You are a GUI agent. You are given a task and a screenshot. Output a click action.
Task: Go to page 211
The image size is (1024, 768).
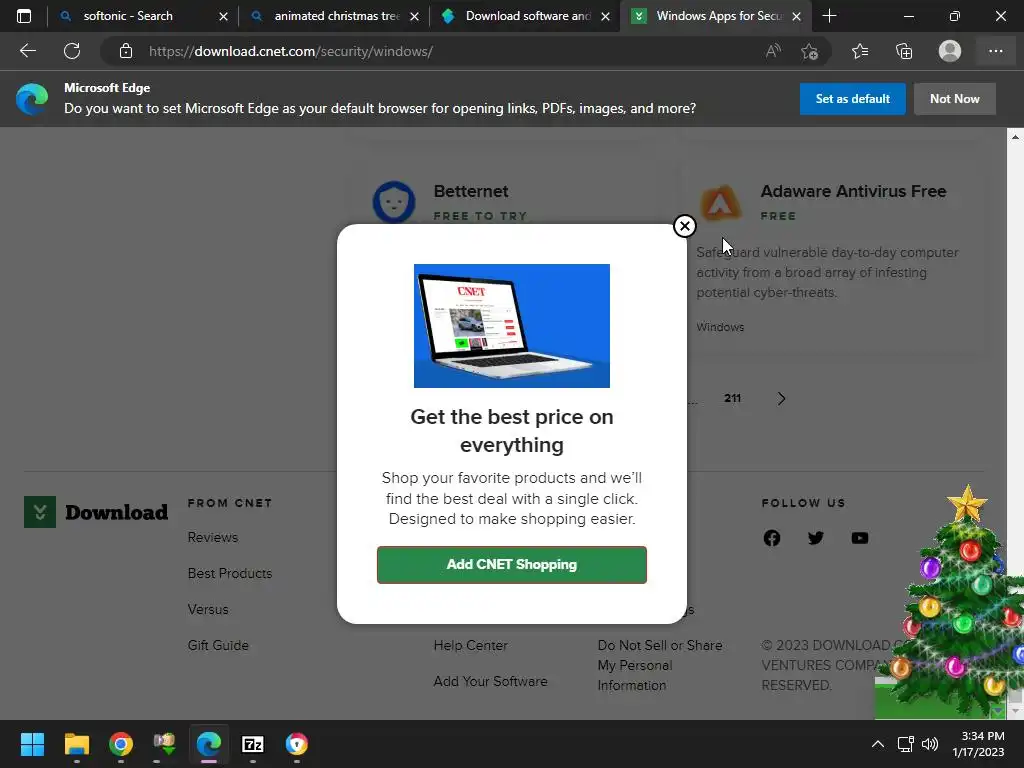pyautogui.click(x=732, y=398)
